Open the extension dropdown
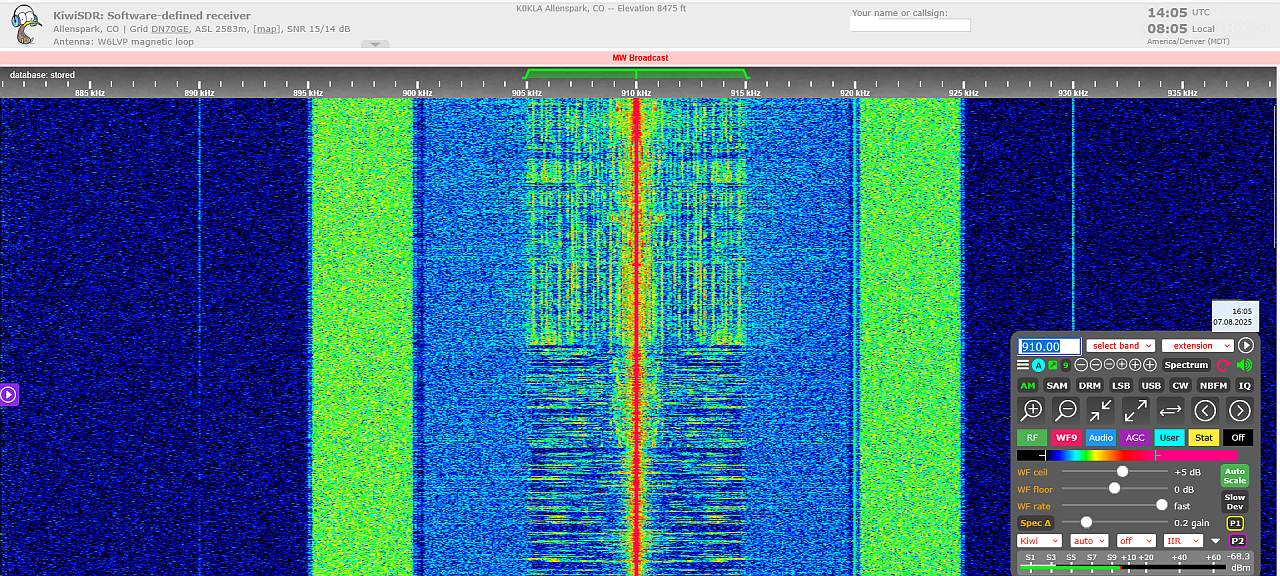 click(x=1197, y=346)
